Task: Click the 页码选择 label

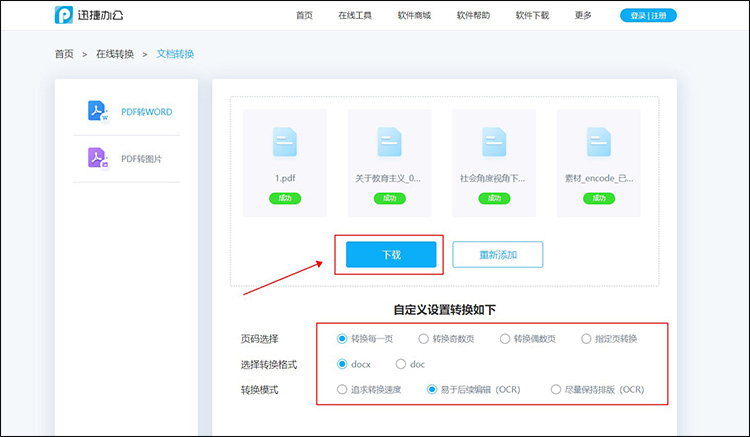Action: pos(259,339)
